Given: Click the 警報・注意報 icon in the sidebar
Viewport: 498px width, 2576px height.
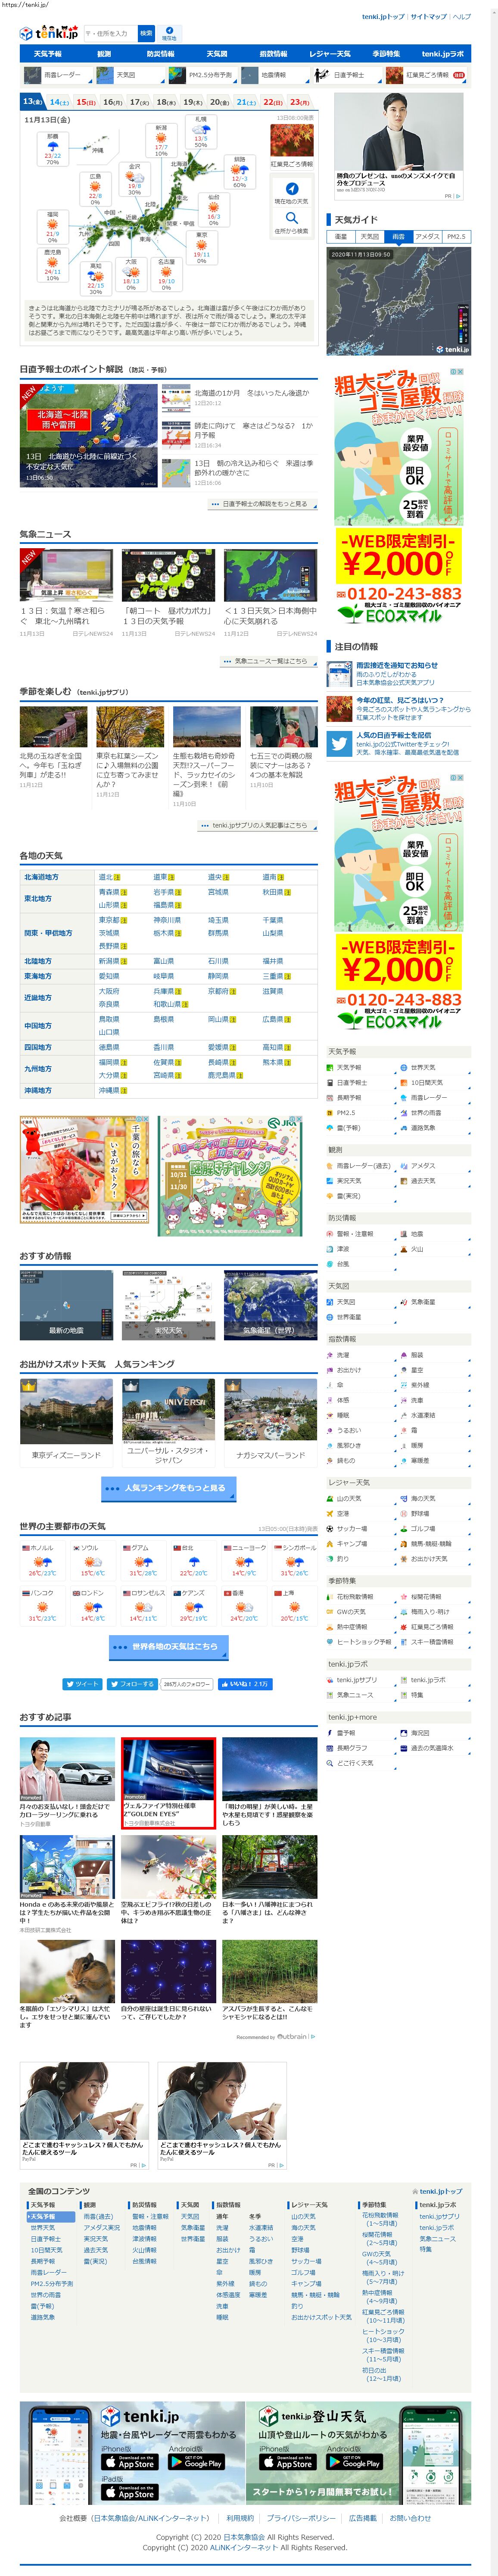Looking at the screenshot, I should point(330,1234).
